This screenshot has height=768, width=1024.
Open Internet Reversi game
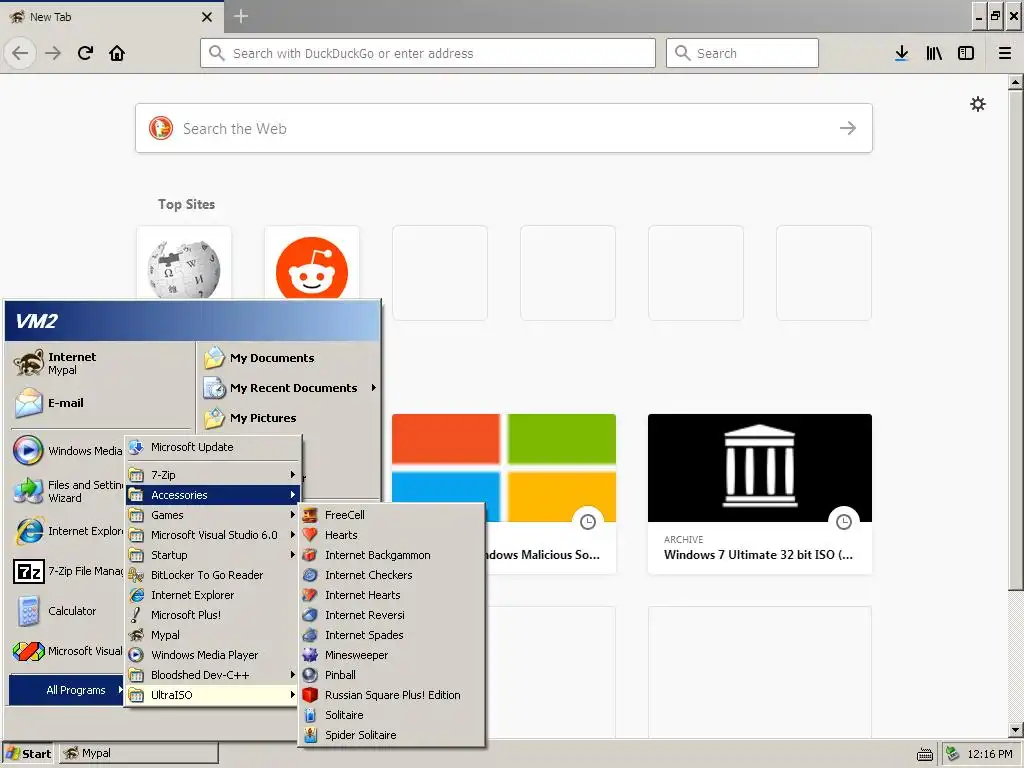point(391,615)
